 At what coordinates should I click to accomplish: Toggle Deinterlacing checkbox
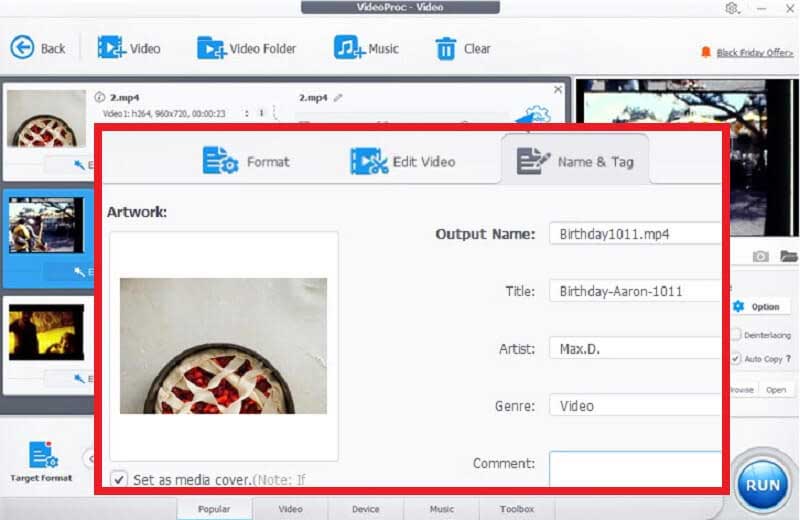(x=736, y=334)
